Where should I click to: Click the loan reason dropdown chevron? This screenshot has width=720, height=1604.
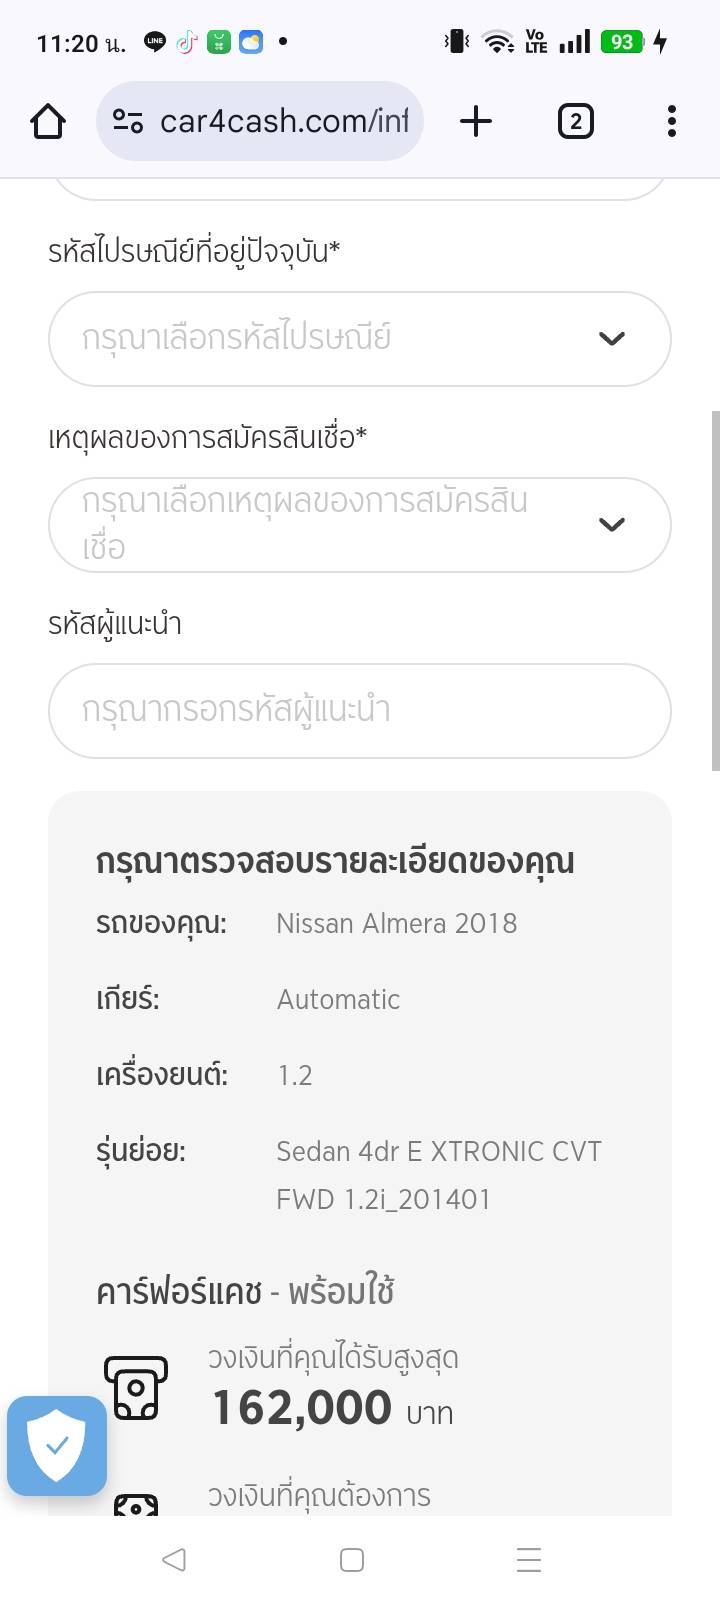tap(611, 525)
